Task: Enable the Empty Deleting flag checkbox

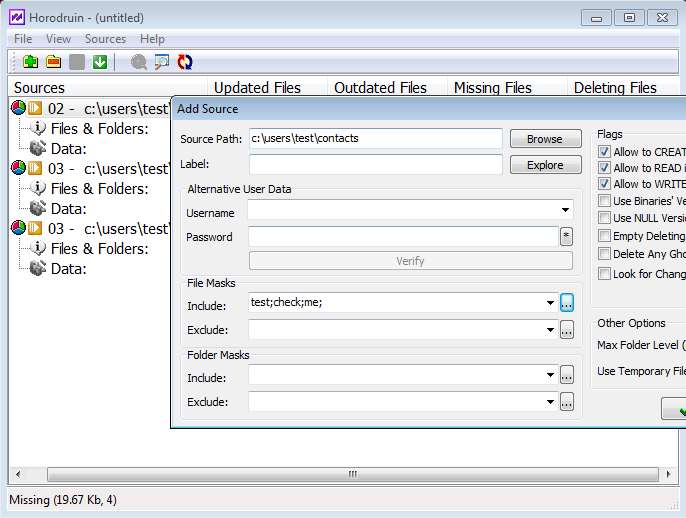Action: click(604, 236)
